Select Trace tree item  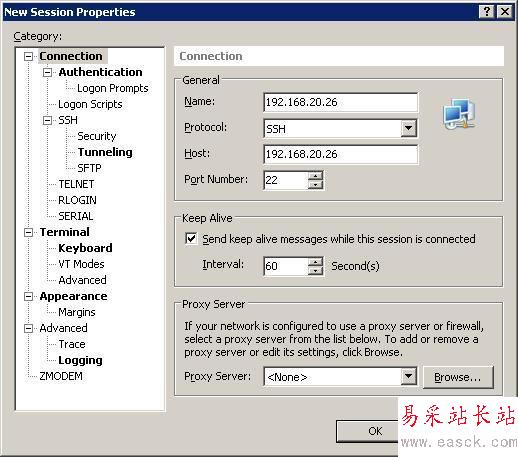(x=72, y=344)
